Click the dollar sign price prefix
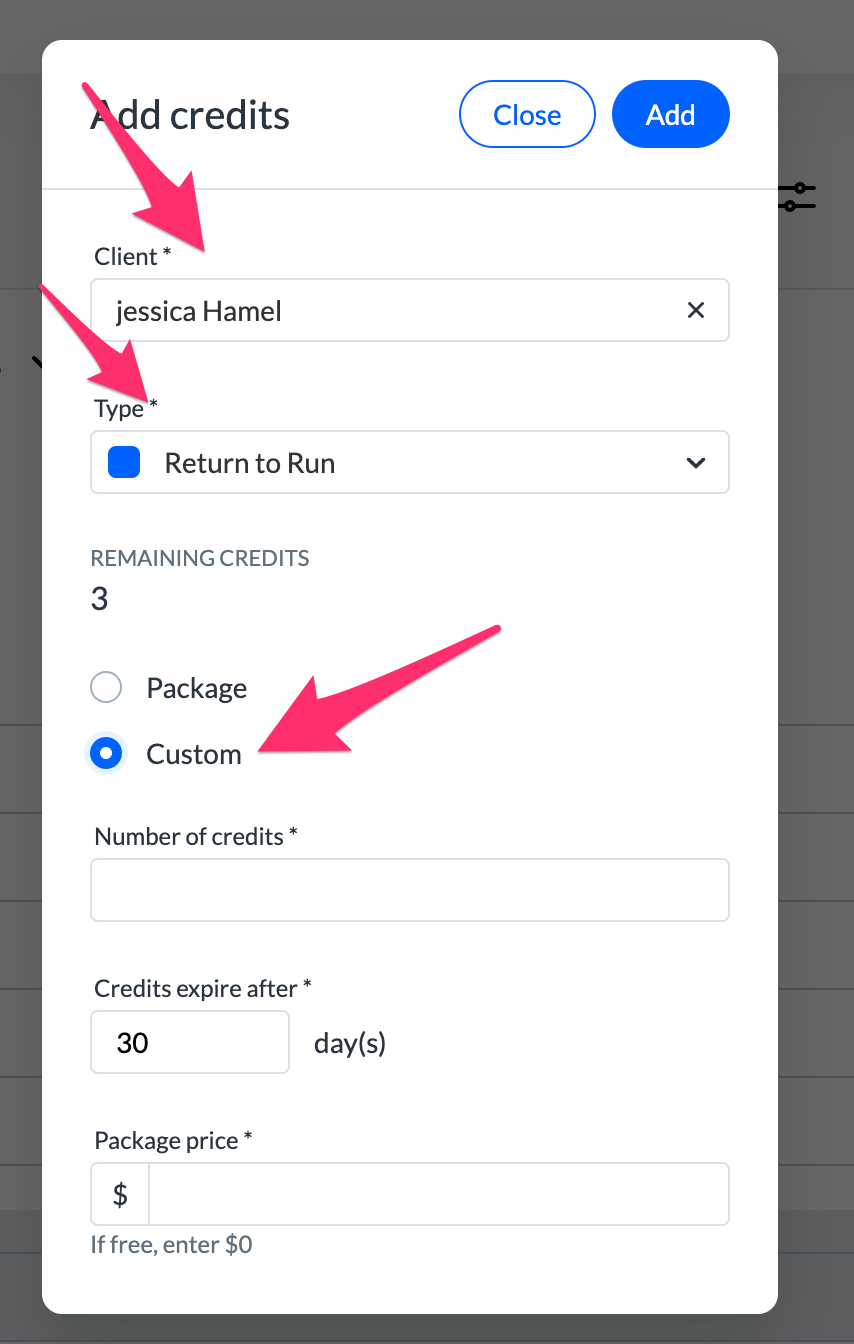 [x=120, y=1194]
